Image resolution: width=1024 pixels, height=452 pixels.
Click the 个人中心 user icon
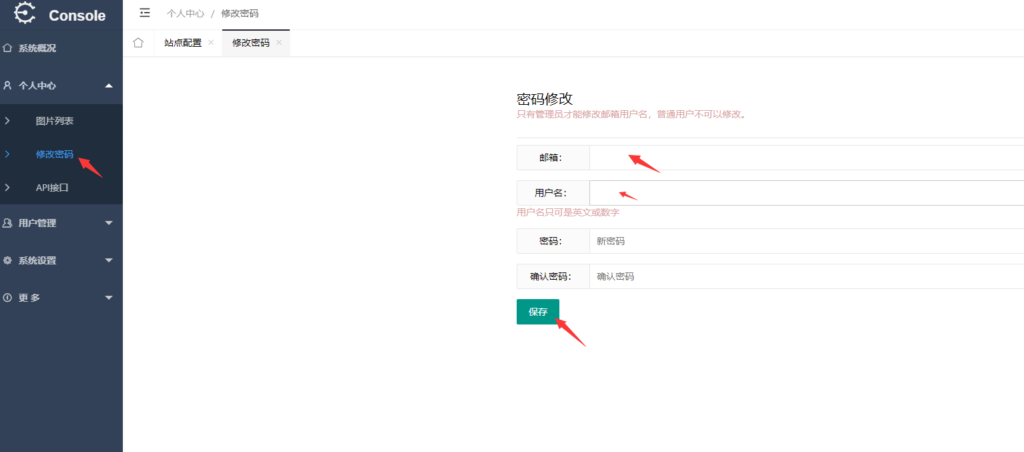coord(8,86)
